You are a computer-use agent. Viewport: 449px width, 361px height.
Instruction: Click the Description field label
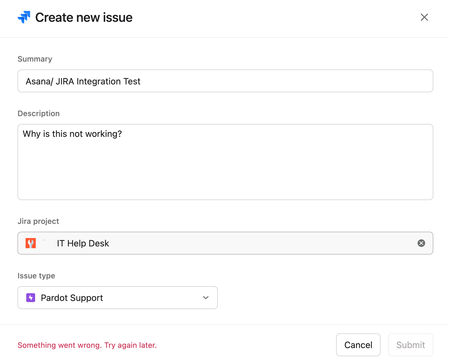point(39,114)
